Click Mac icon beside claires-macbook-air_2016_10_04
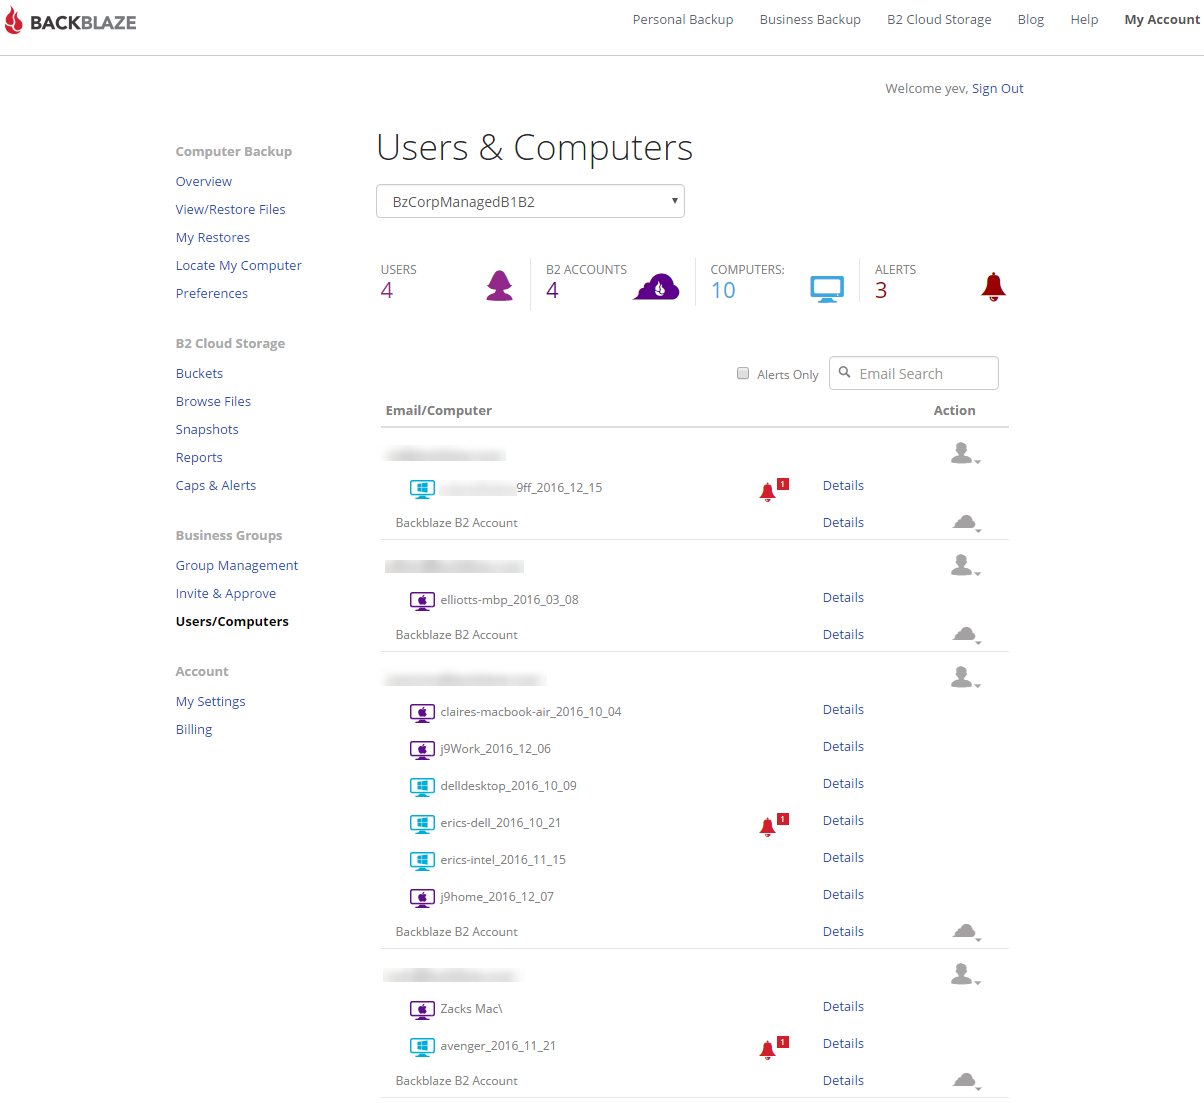 [x=422, y=713]
